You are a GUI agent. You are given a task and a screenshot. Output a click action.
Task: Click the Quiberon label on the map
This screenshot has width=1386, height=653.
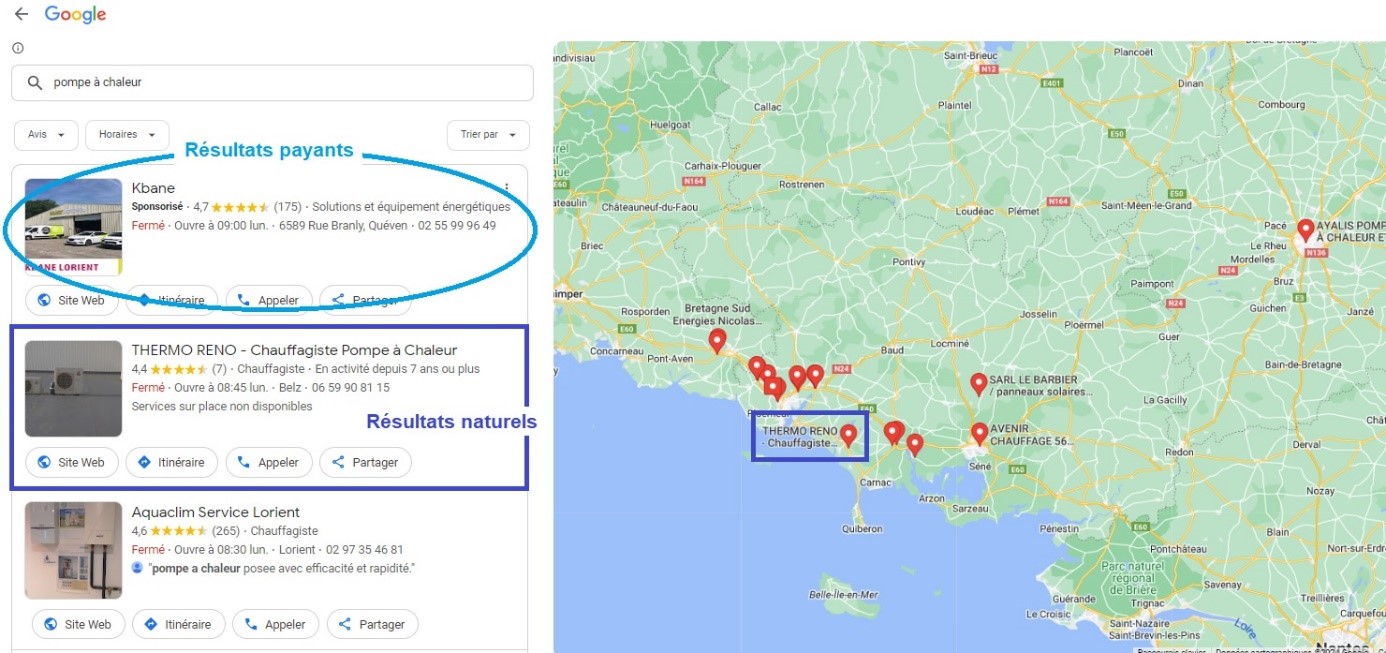pos(862,529)
